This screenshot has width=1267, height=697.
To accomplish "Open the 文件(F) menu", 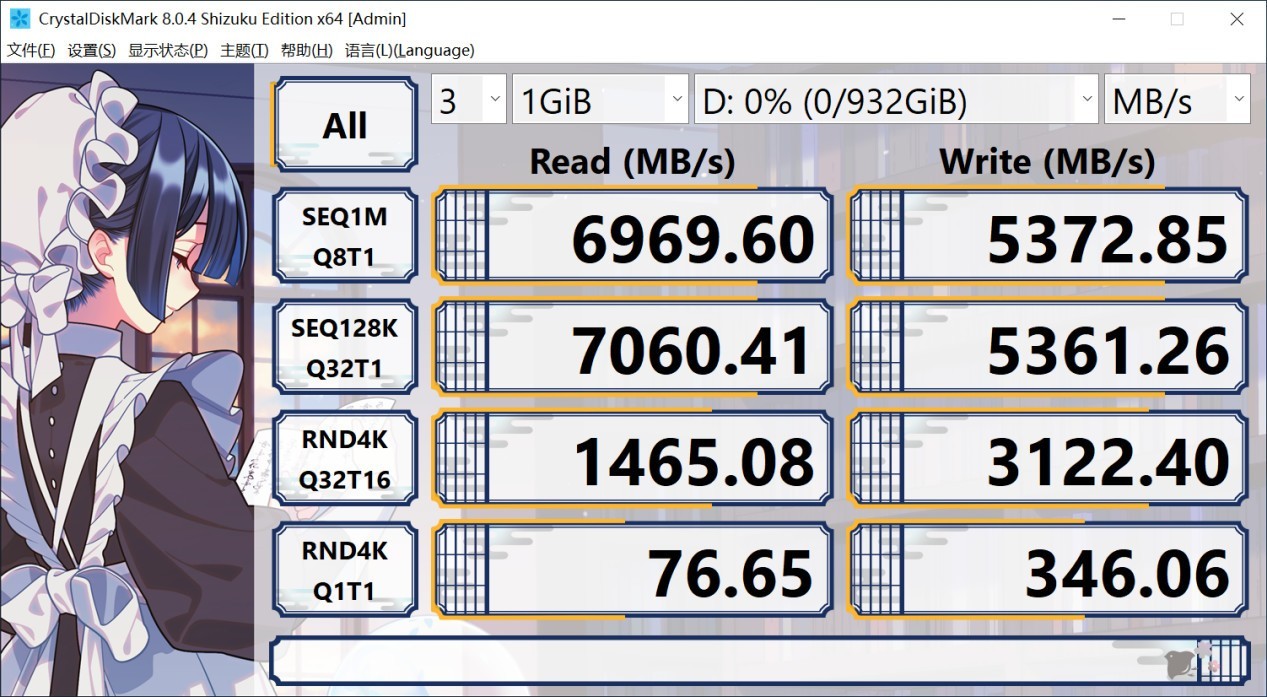I will pos(31,50).
